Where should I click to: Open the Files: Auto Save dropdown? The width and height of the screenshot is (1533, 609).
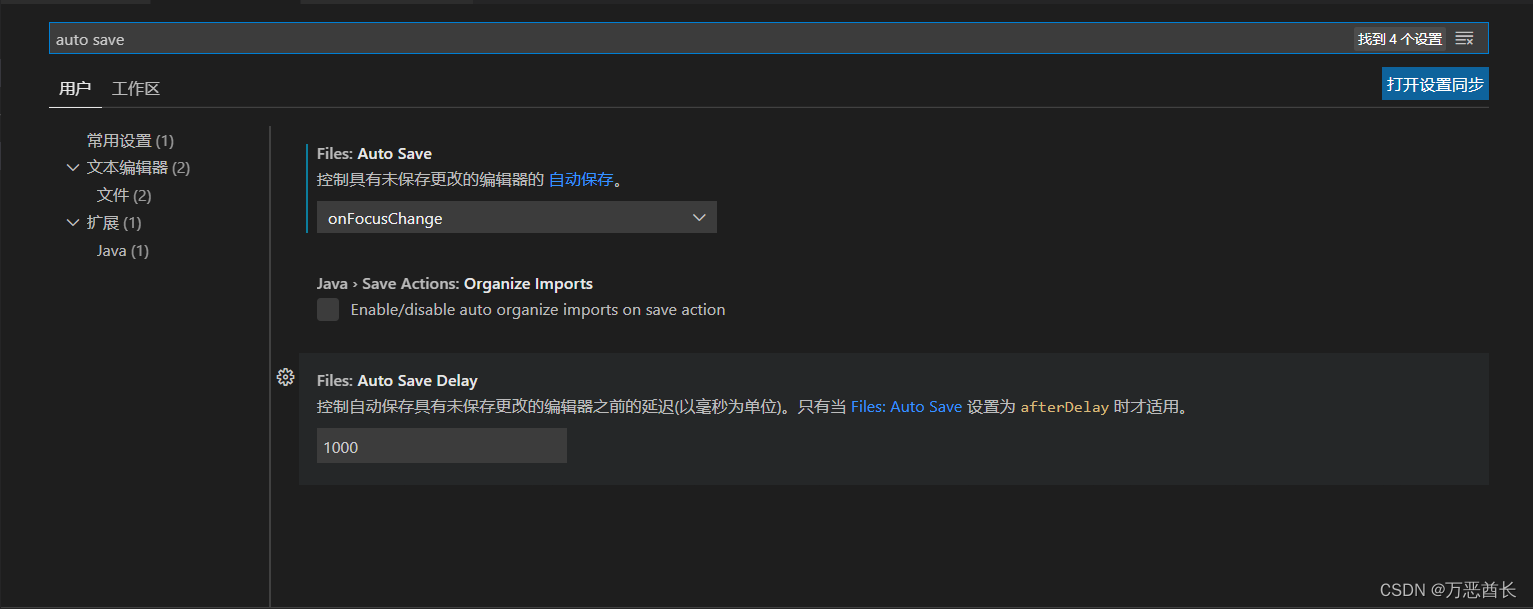point(699,217)
